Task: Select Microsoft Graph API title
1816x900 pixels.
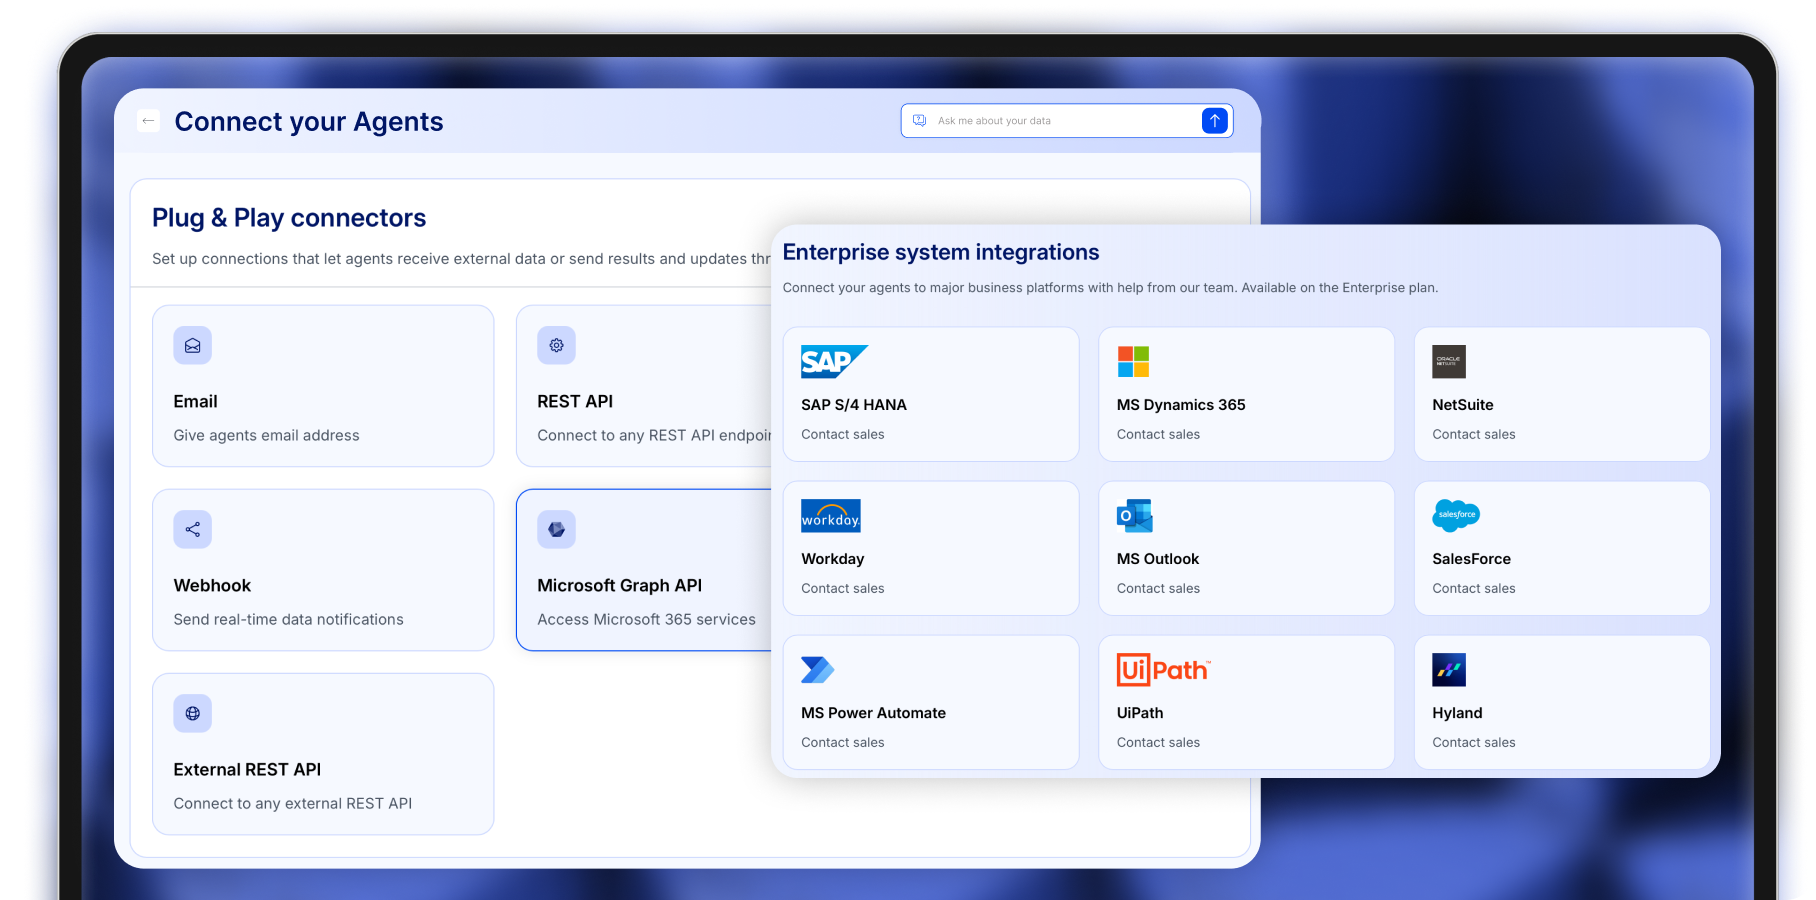Action: coord(619,585)
